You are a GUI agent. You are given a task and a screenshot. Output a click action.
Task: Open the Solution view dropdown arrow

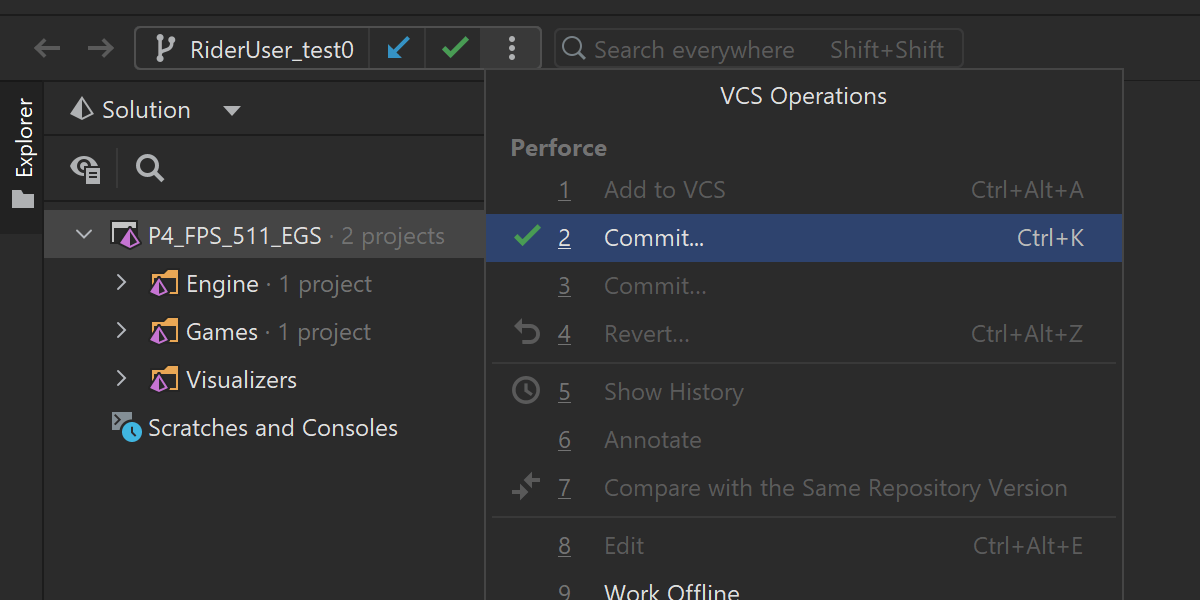[232, 110]
